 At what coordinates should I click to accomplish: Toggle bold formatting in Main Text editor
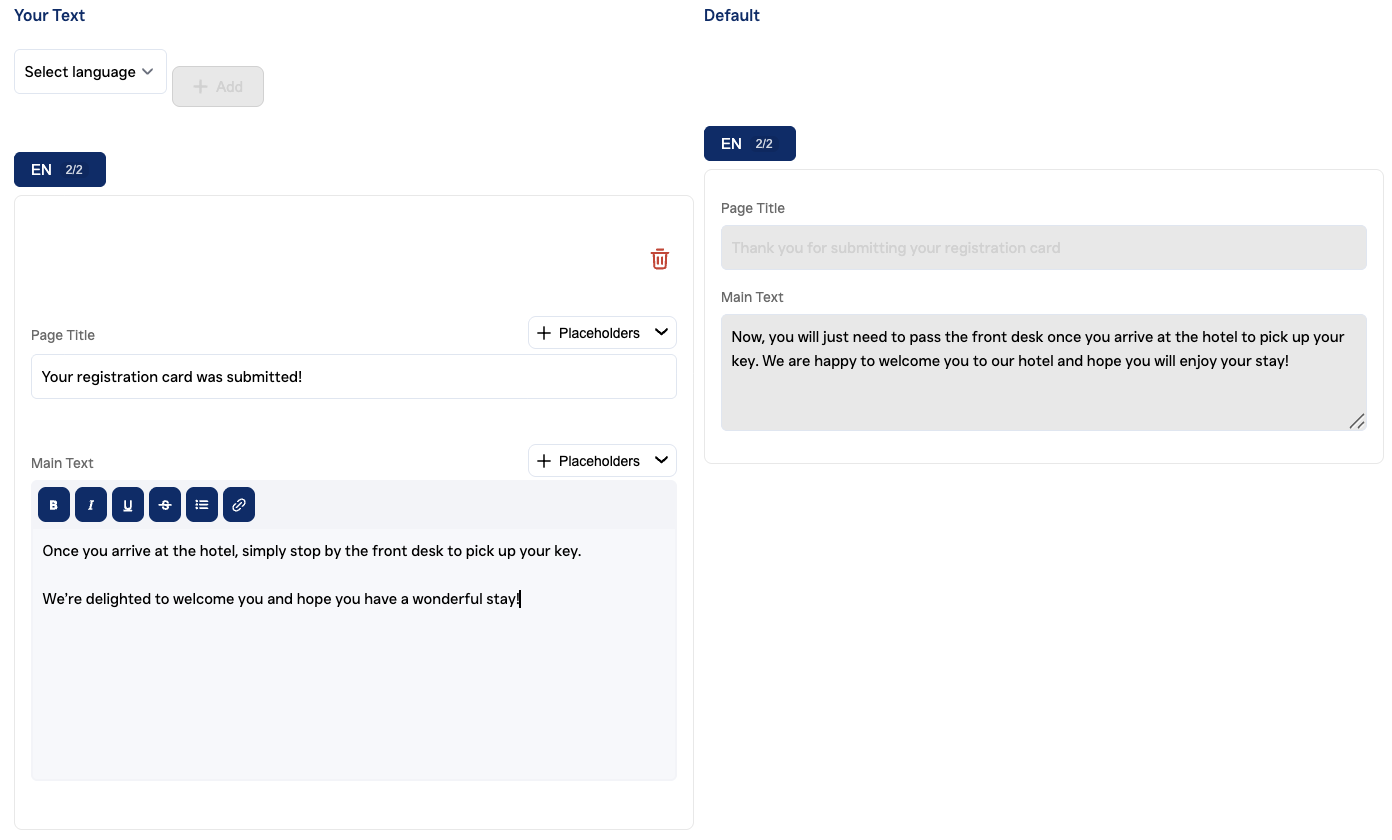click(x=54, y=505)
